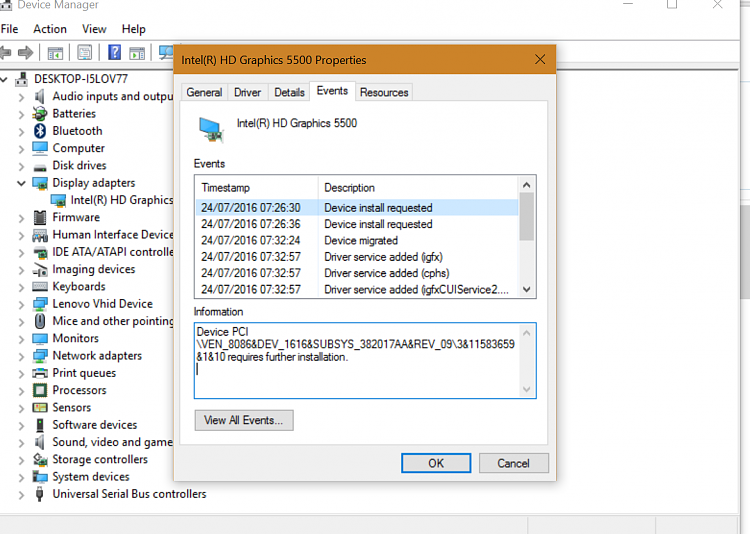Screen dimensions: 750x534
Task: Select the Mice and other pointing devices icon
Action: coord(40,321)
